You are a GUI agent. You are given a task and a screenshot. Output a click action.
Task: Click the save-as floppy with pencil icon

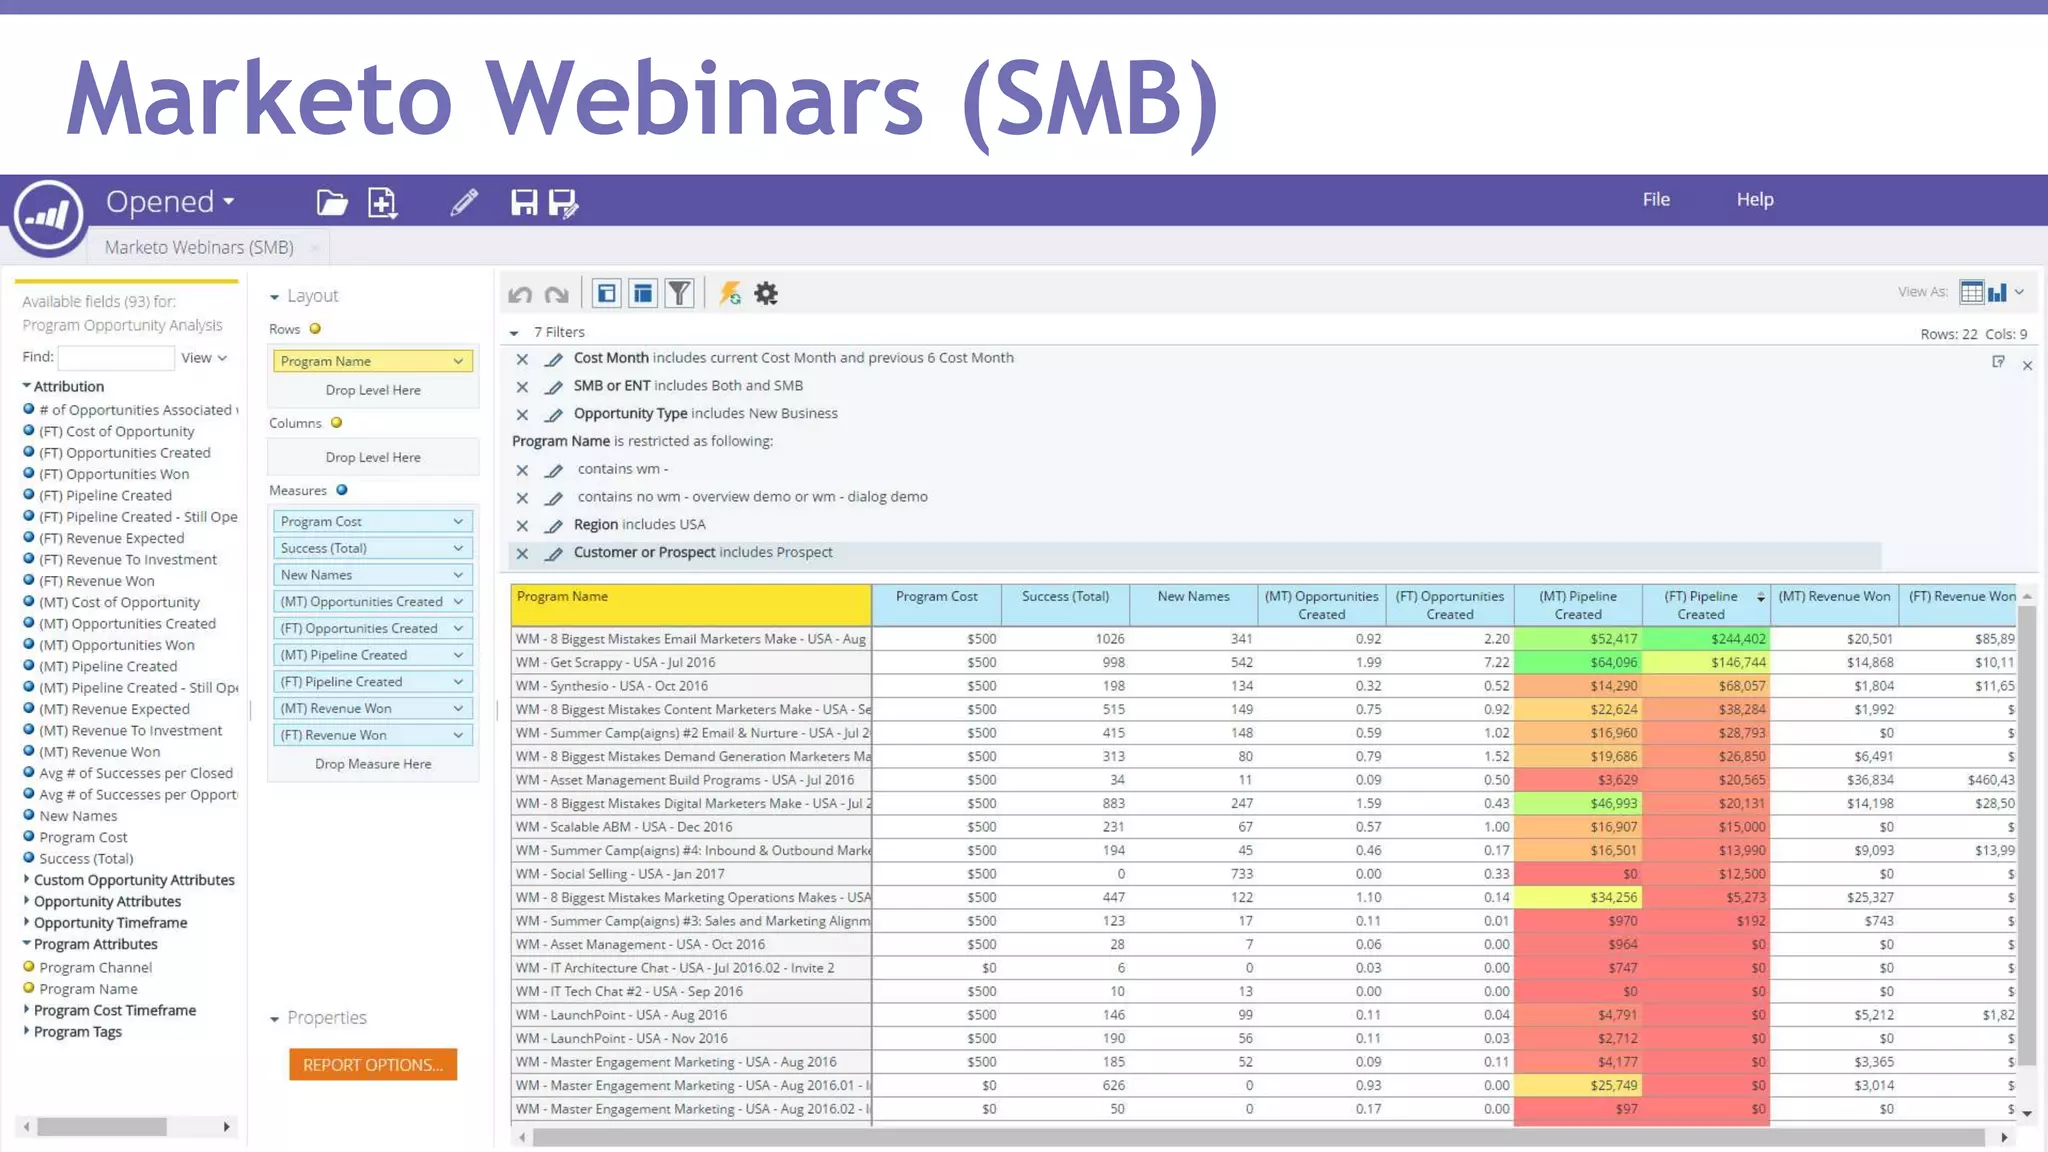pos(563,203)
